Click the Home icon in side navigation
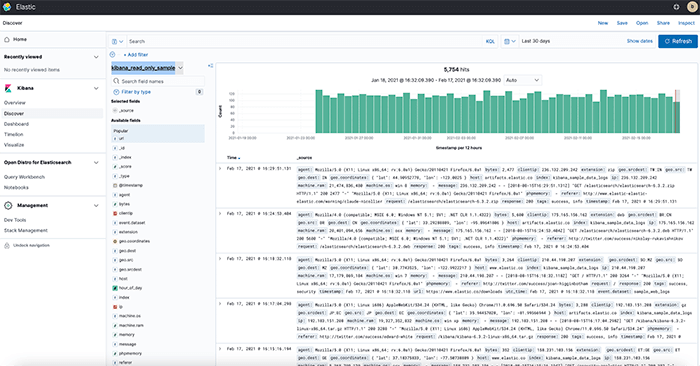 7,39
